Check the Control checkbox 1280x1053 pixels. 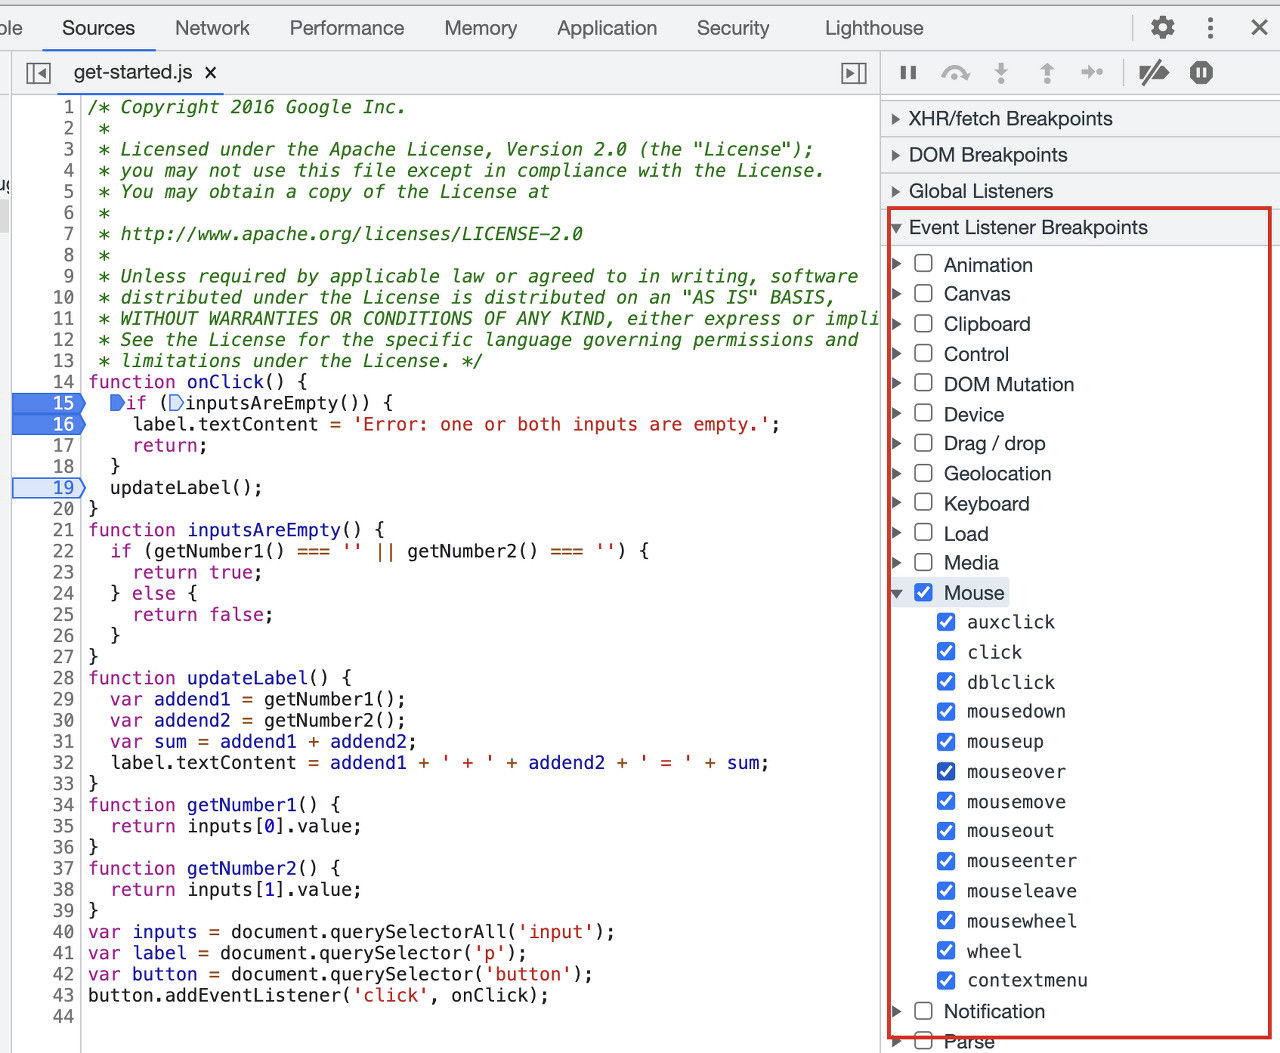(x=924, y=353)
